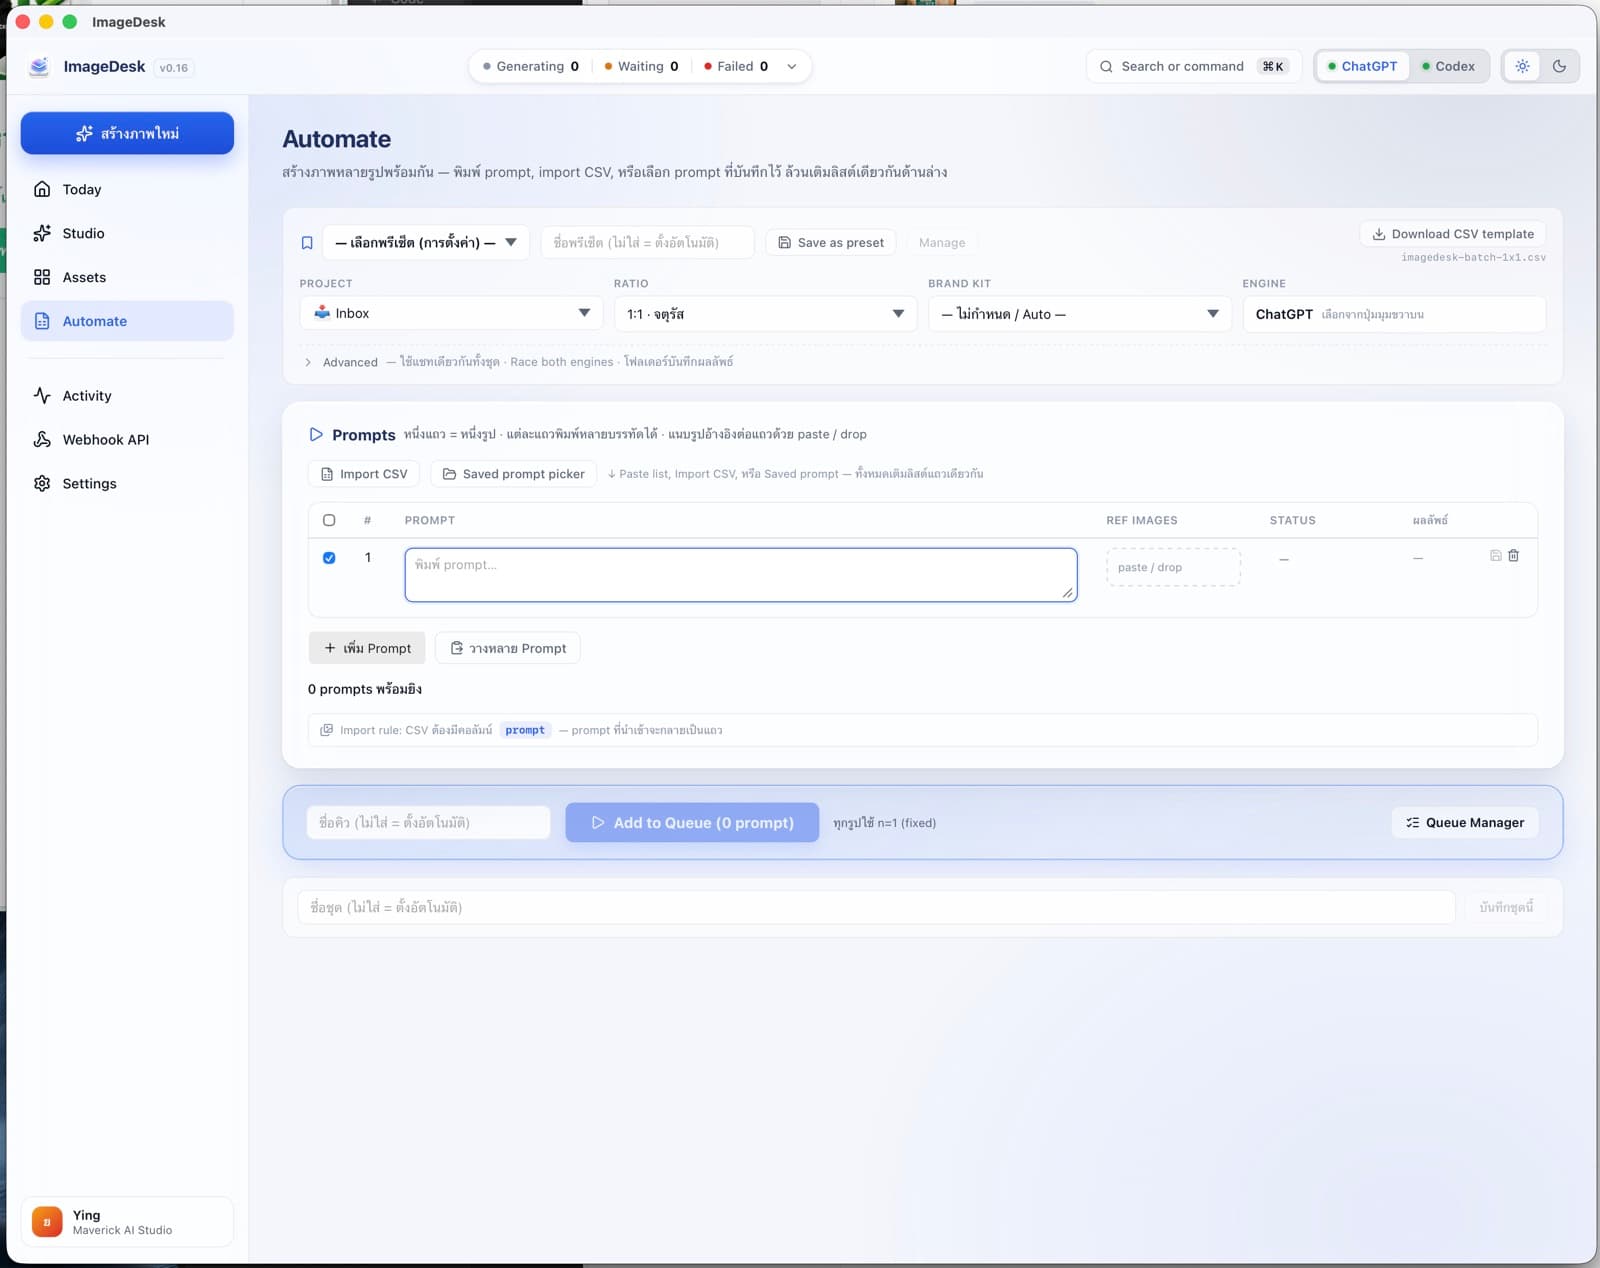Enable dark theme with moon icon
Image resolution: width=1600 pixels, height=1268 pixels.
click(x=1559, y=66)
